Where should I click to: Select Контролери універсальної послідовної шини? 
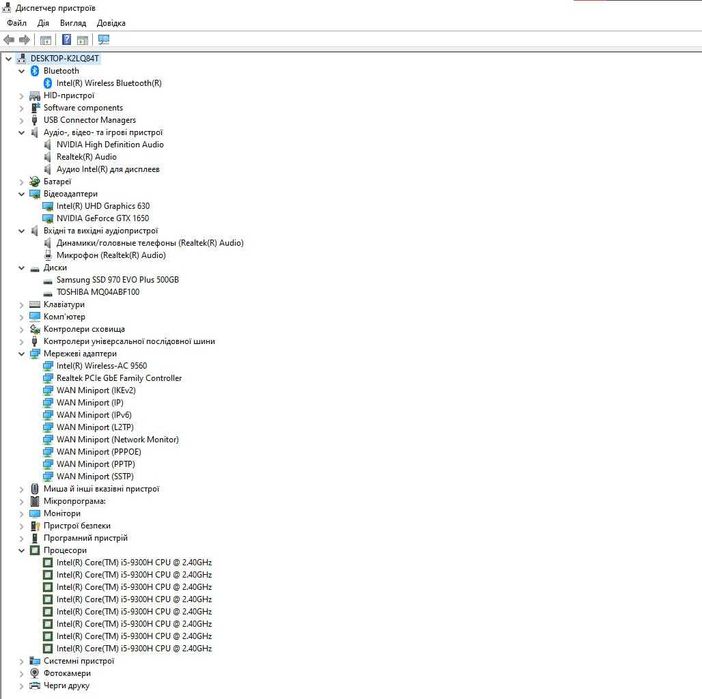[x=129, y=341]
